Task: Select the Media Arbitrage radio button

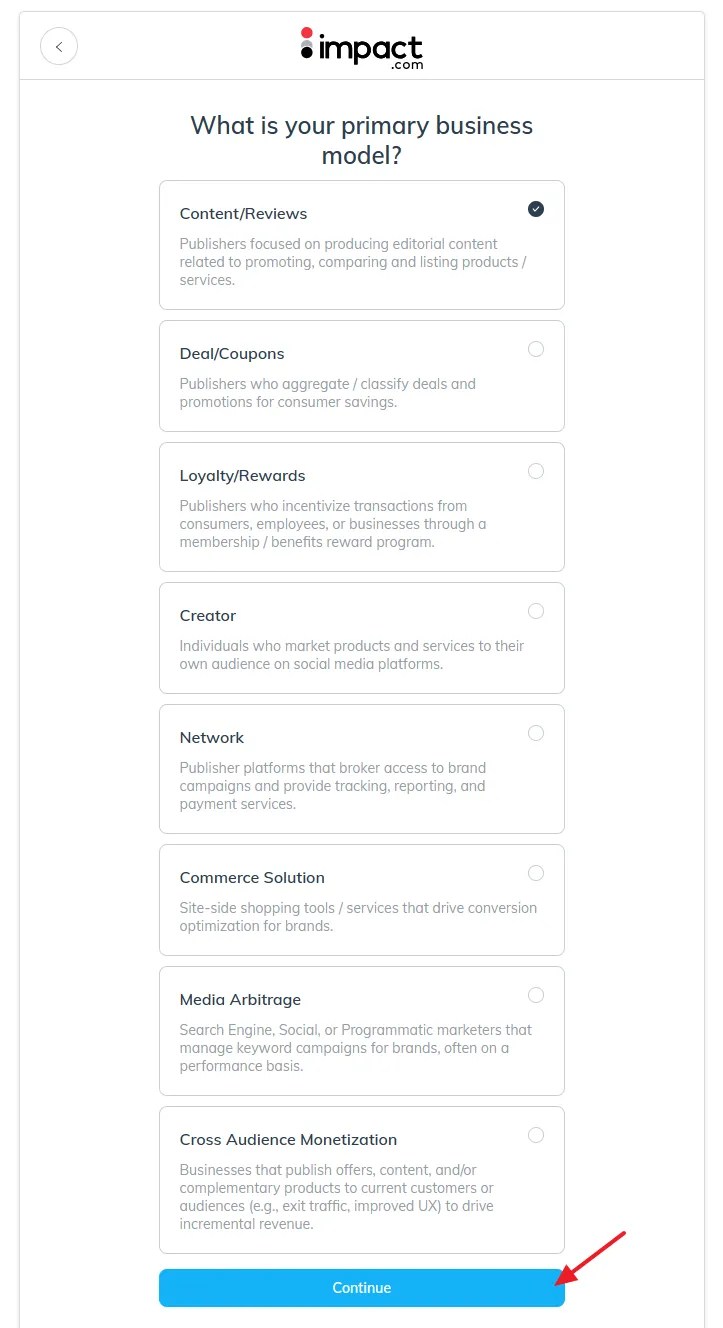Action: click(x=536, y=995)
